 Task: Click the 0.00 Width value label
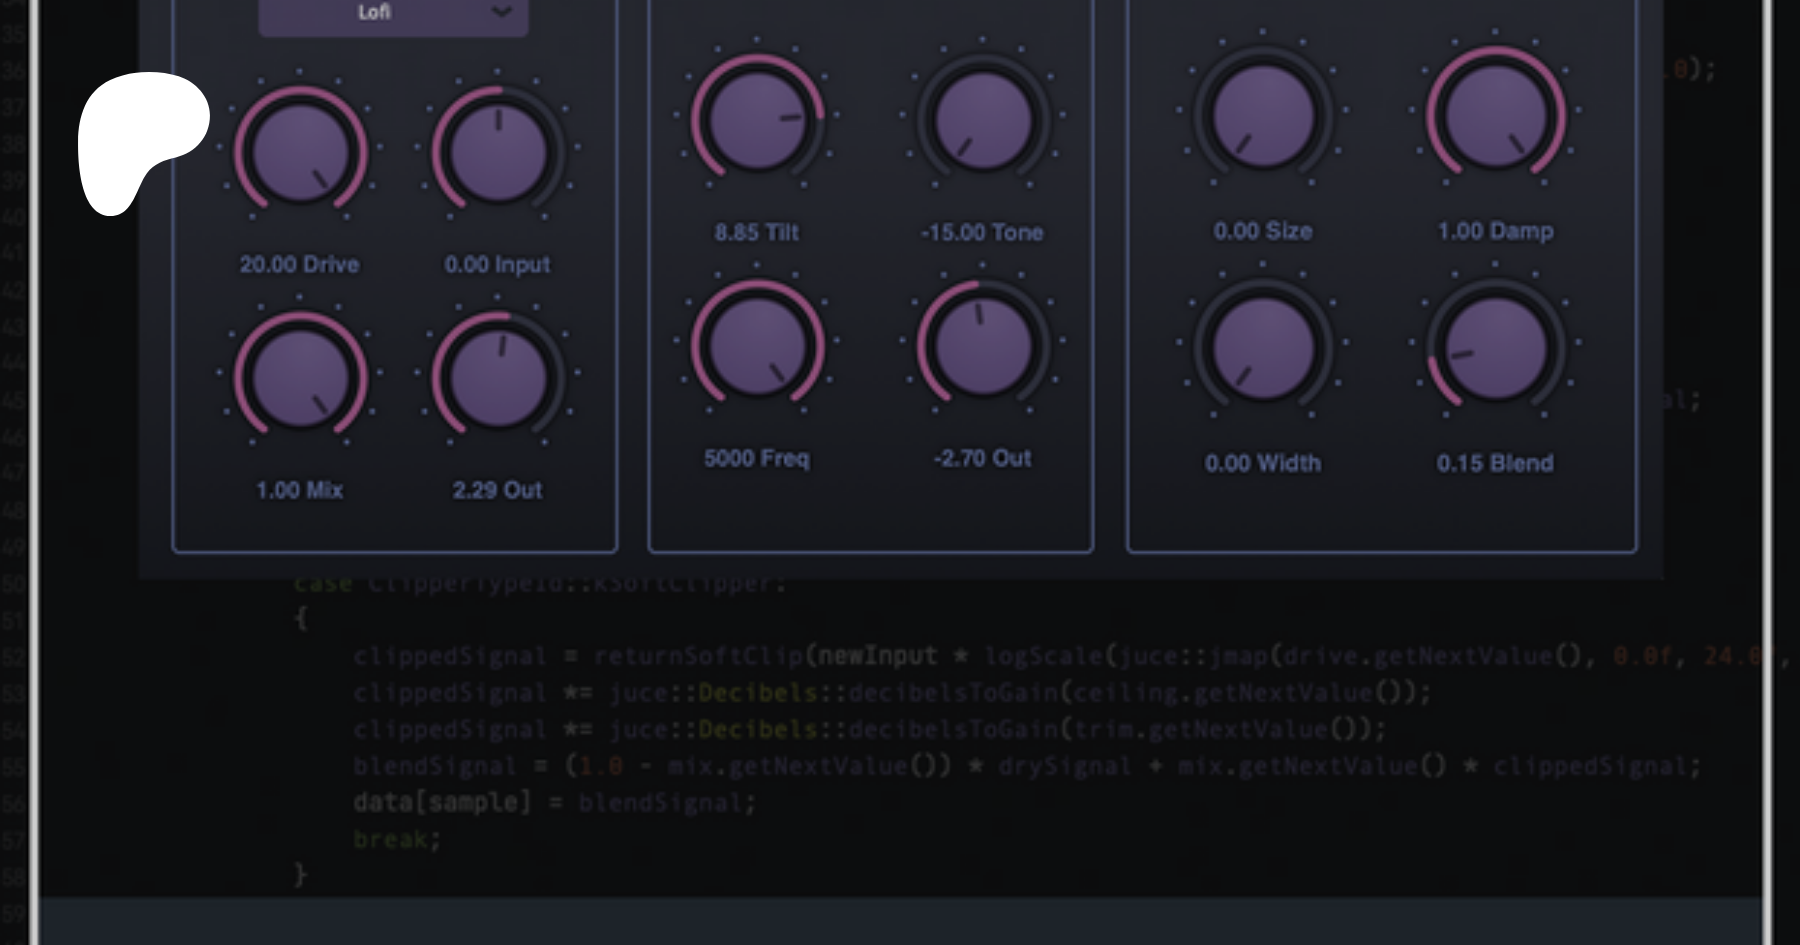click(x=1263, y=463)
